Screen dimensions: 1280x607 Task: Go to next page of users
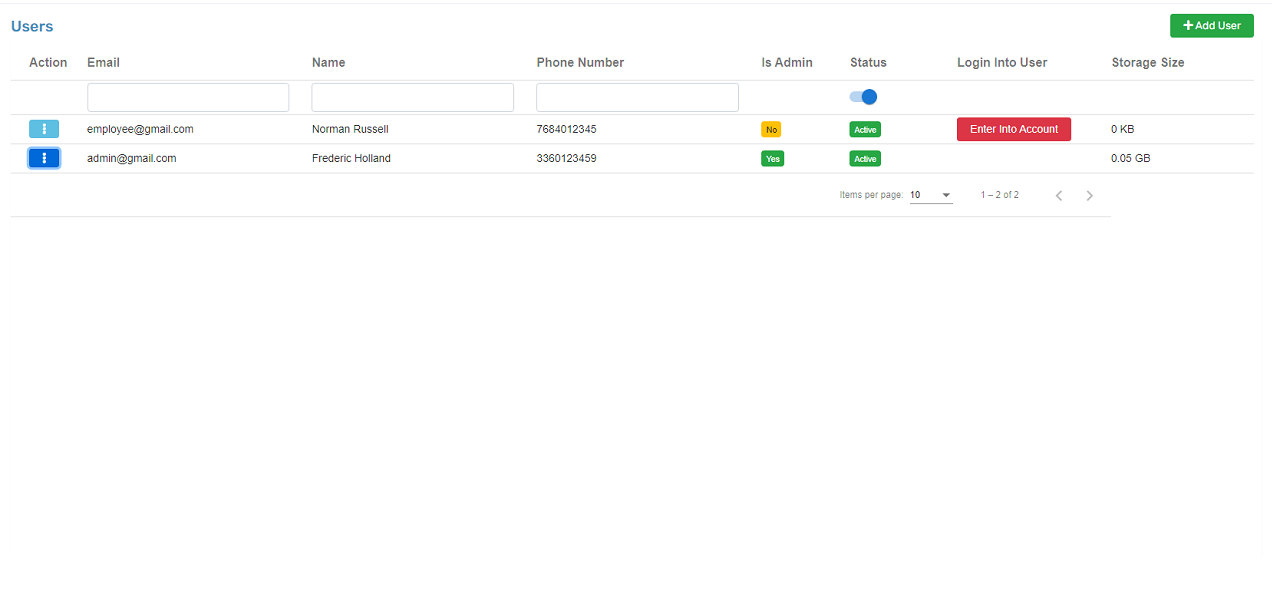click(1090, 196)
